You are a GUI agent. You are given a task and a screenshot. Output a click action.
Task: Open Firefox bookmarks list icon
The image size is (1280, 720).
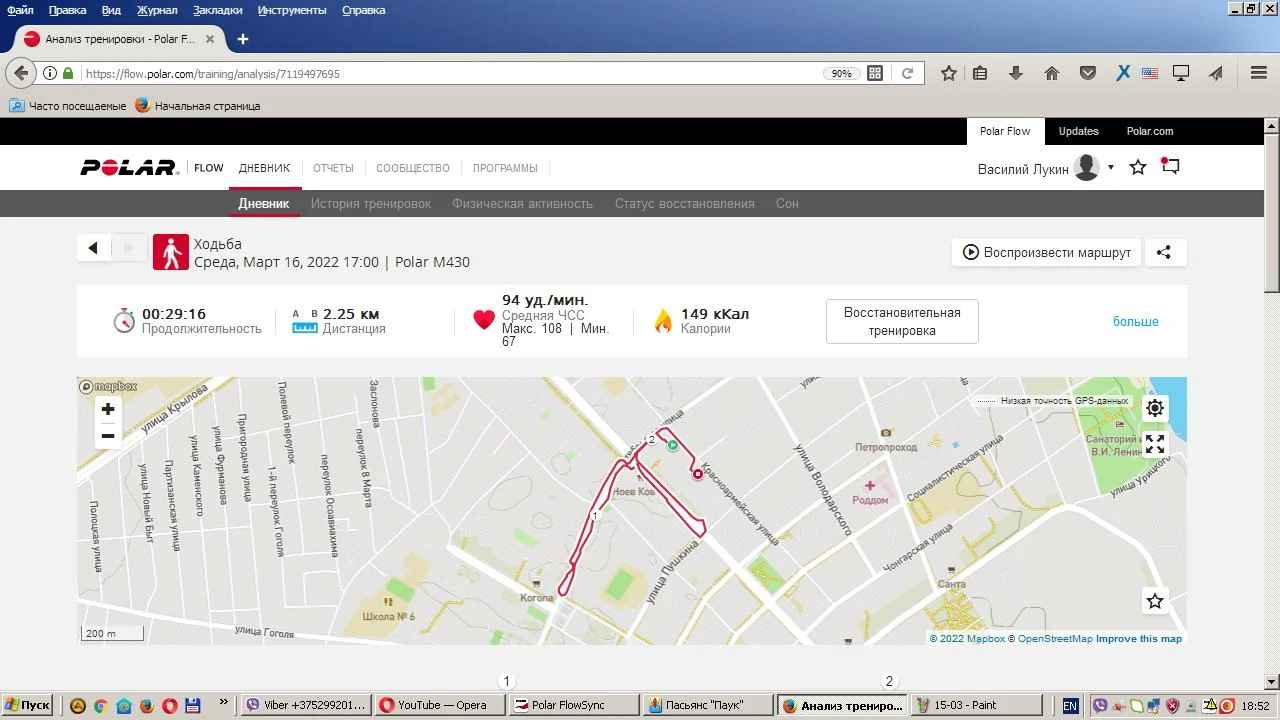[x=980, y=73]
